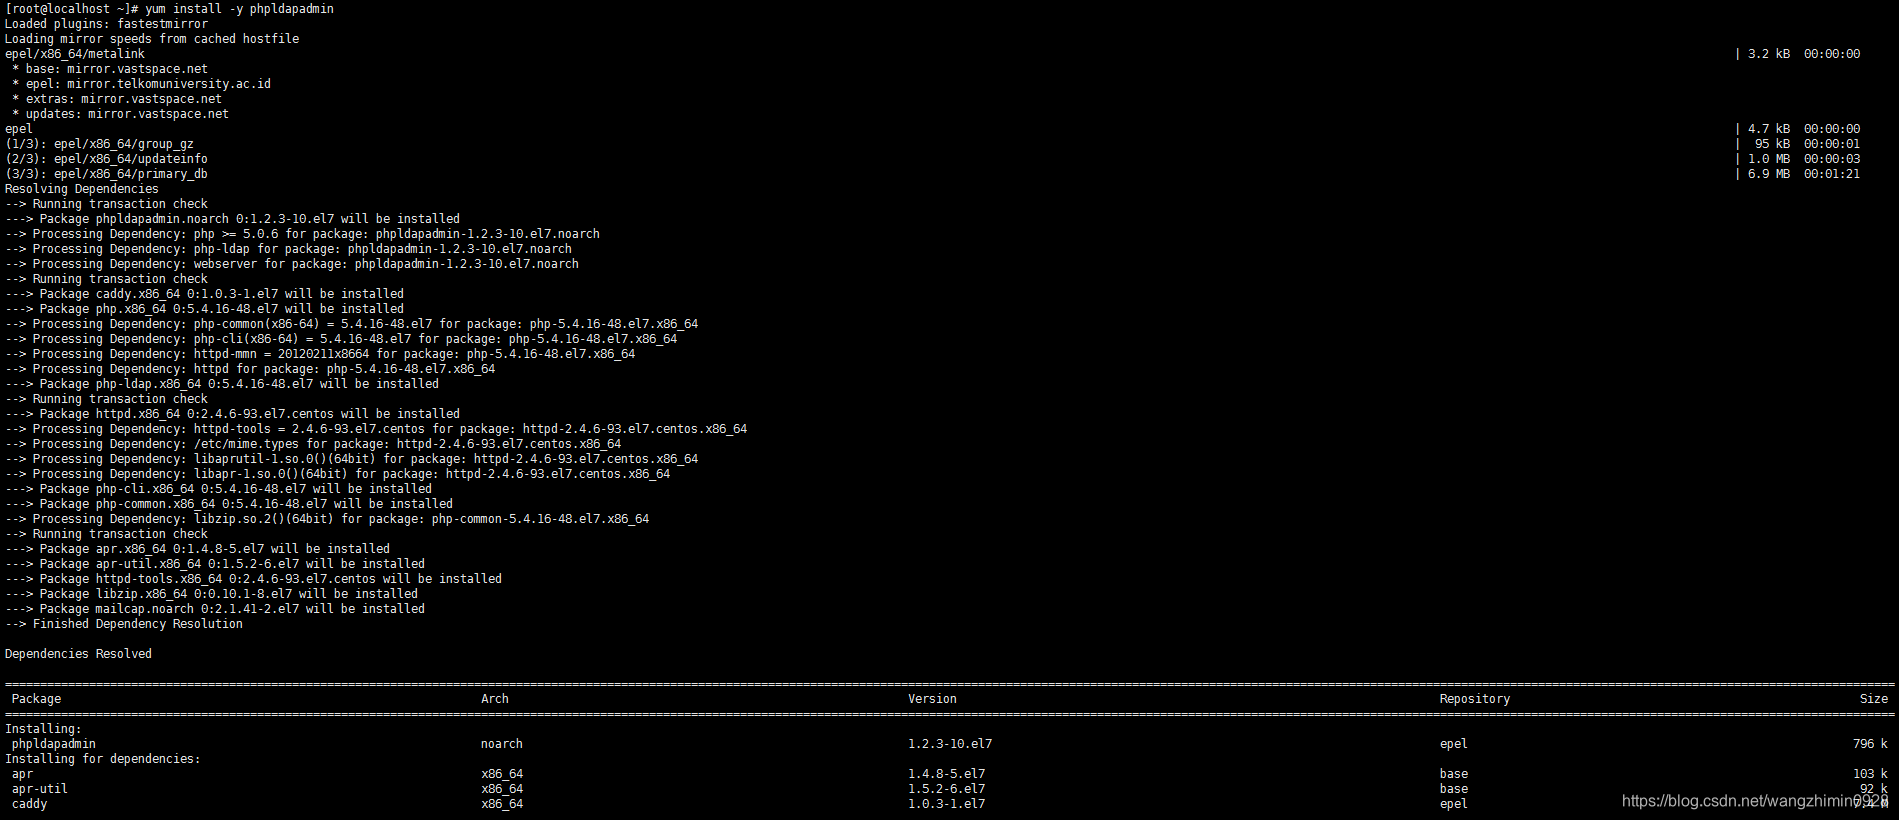Click 'libaprutil-1.so.0()(64bit)' dependency line
The image size is (1899, 820).
pos(352,459)
